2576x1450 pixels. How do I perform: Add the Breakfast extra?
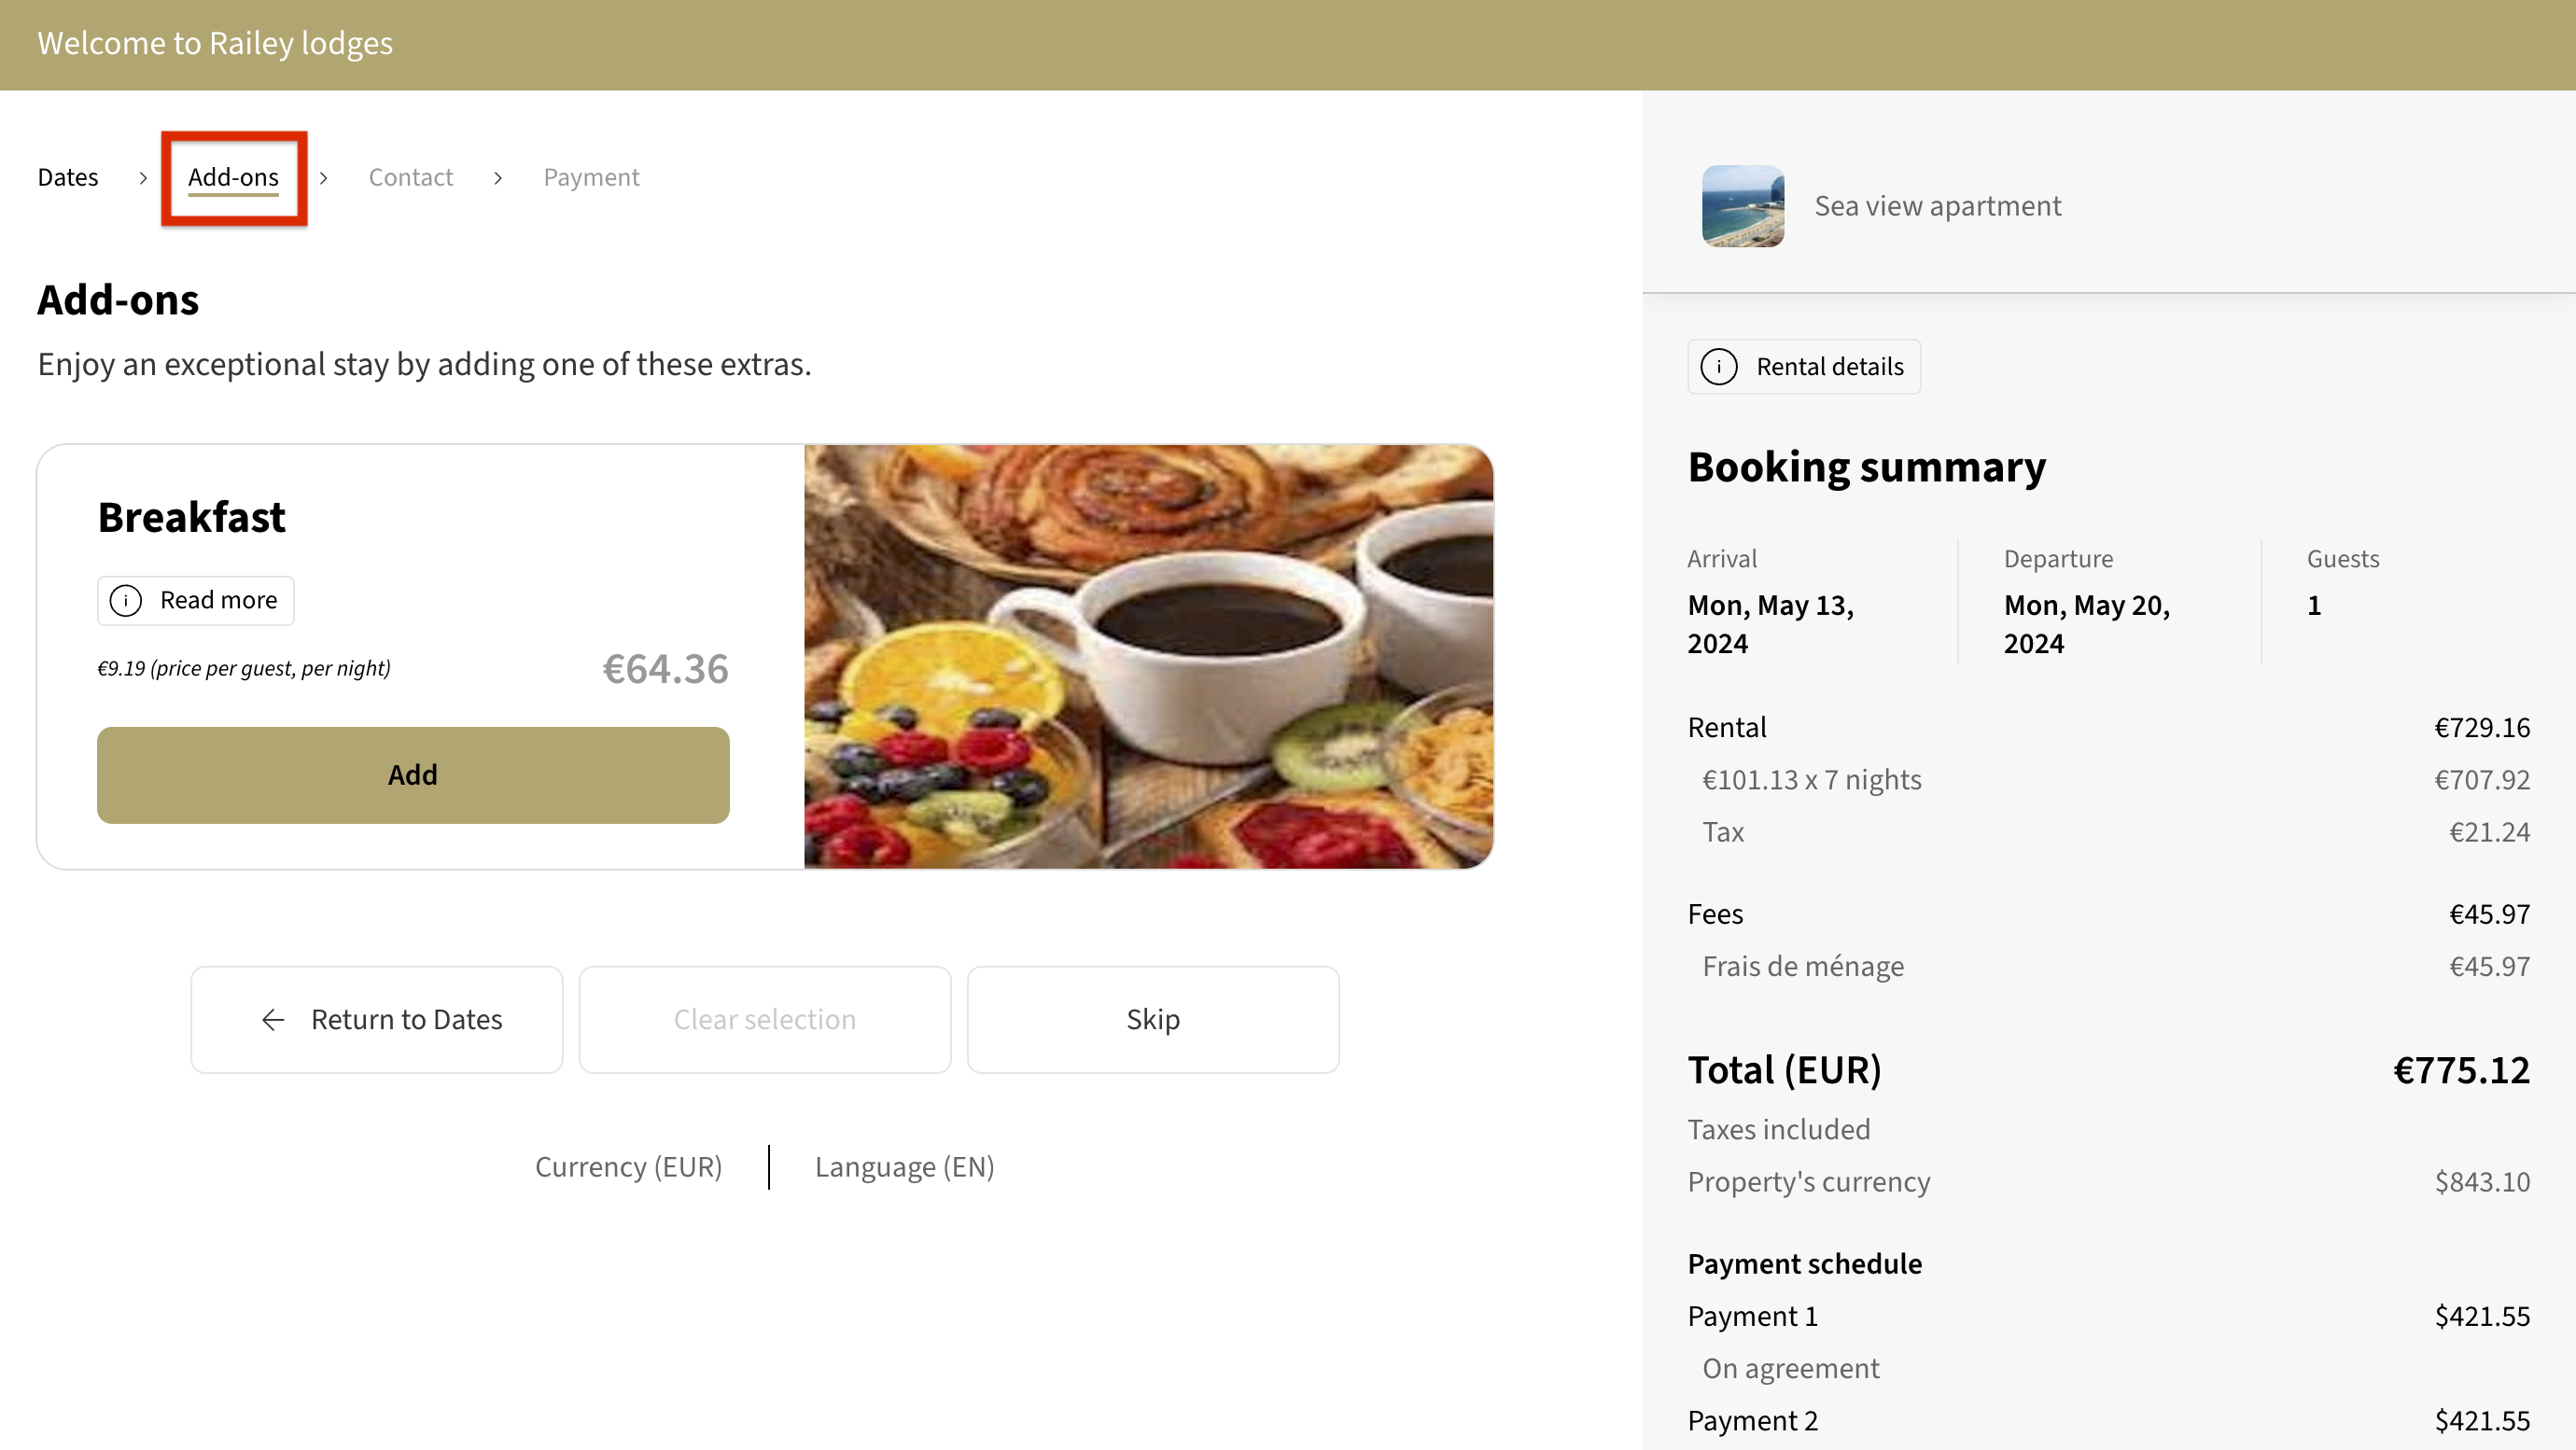tap(413, 775)
